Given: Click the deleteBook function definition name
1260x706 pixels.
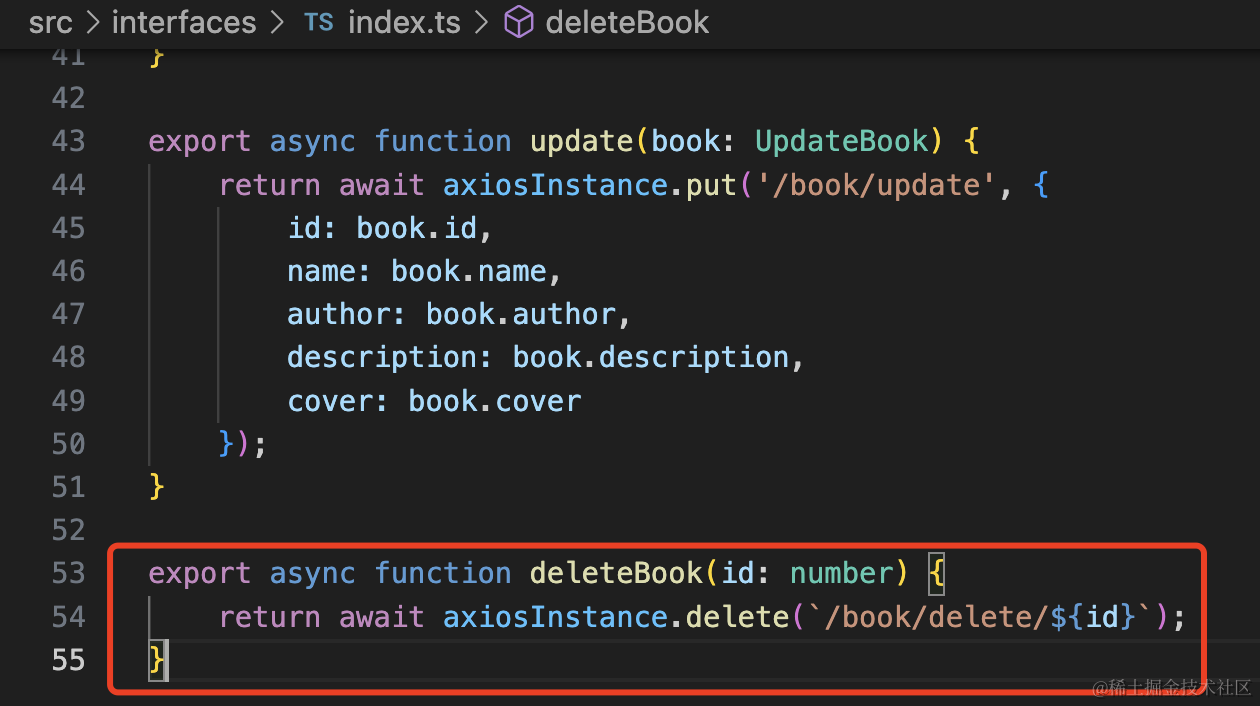Looking at the screenshot, I should pos(616,574).
